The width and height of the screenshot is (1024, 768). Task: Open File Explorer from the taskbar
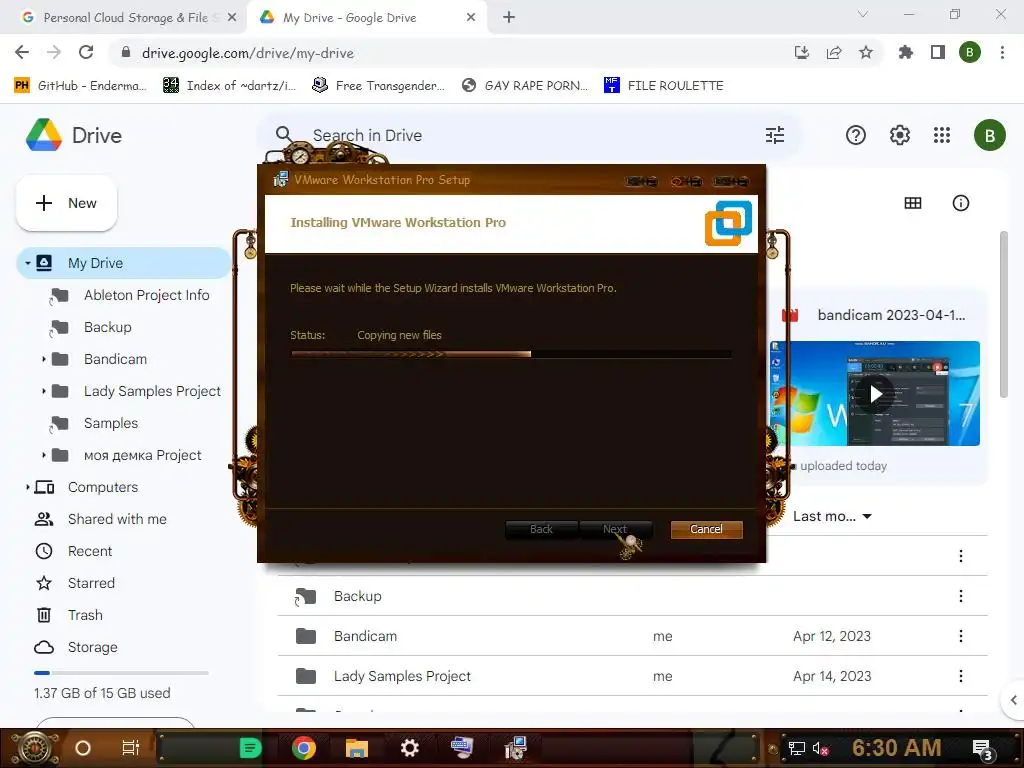pos(357,748)
